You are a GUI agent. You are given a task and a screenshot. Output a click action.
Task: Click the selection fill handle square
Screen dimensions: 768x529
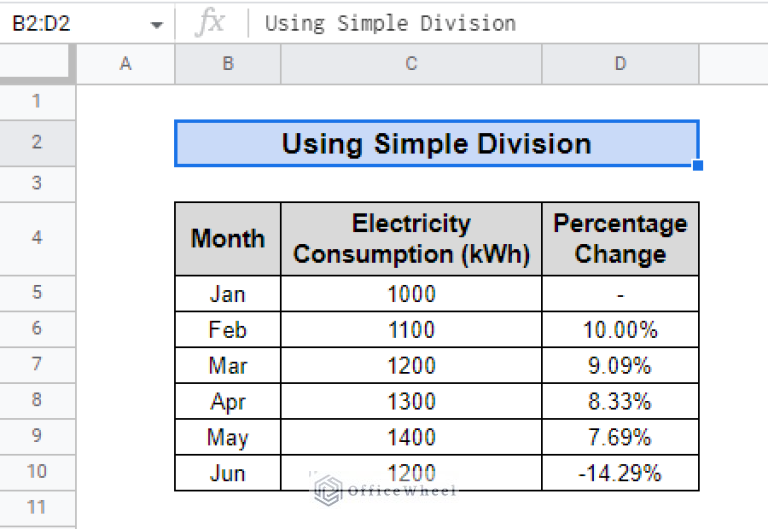698,165
